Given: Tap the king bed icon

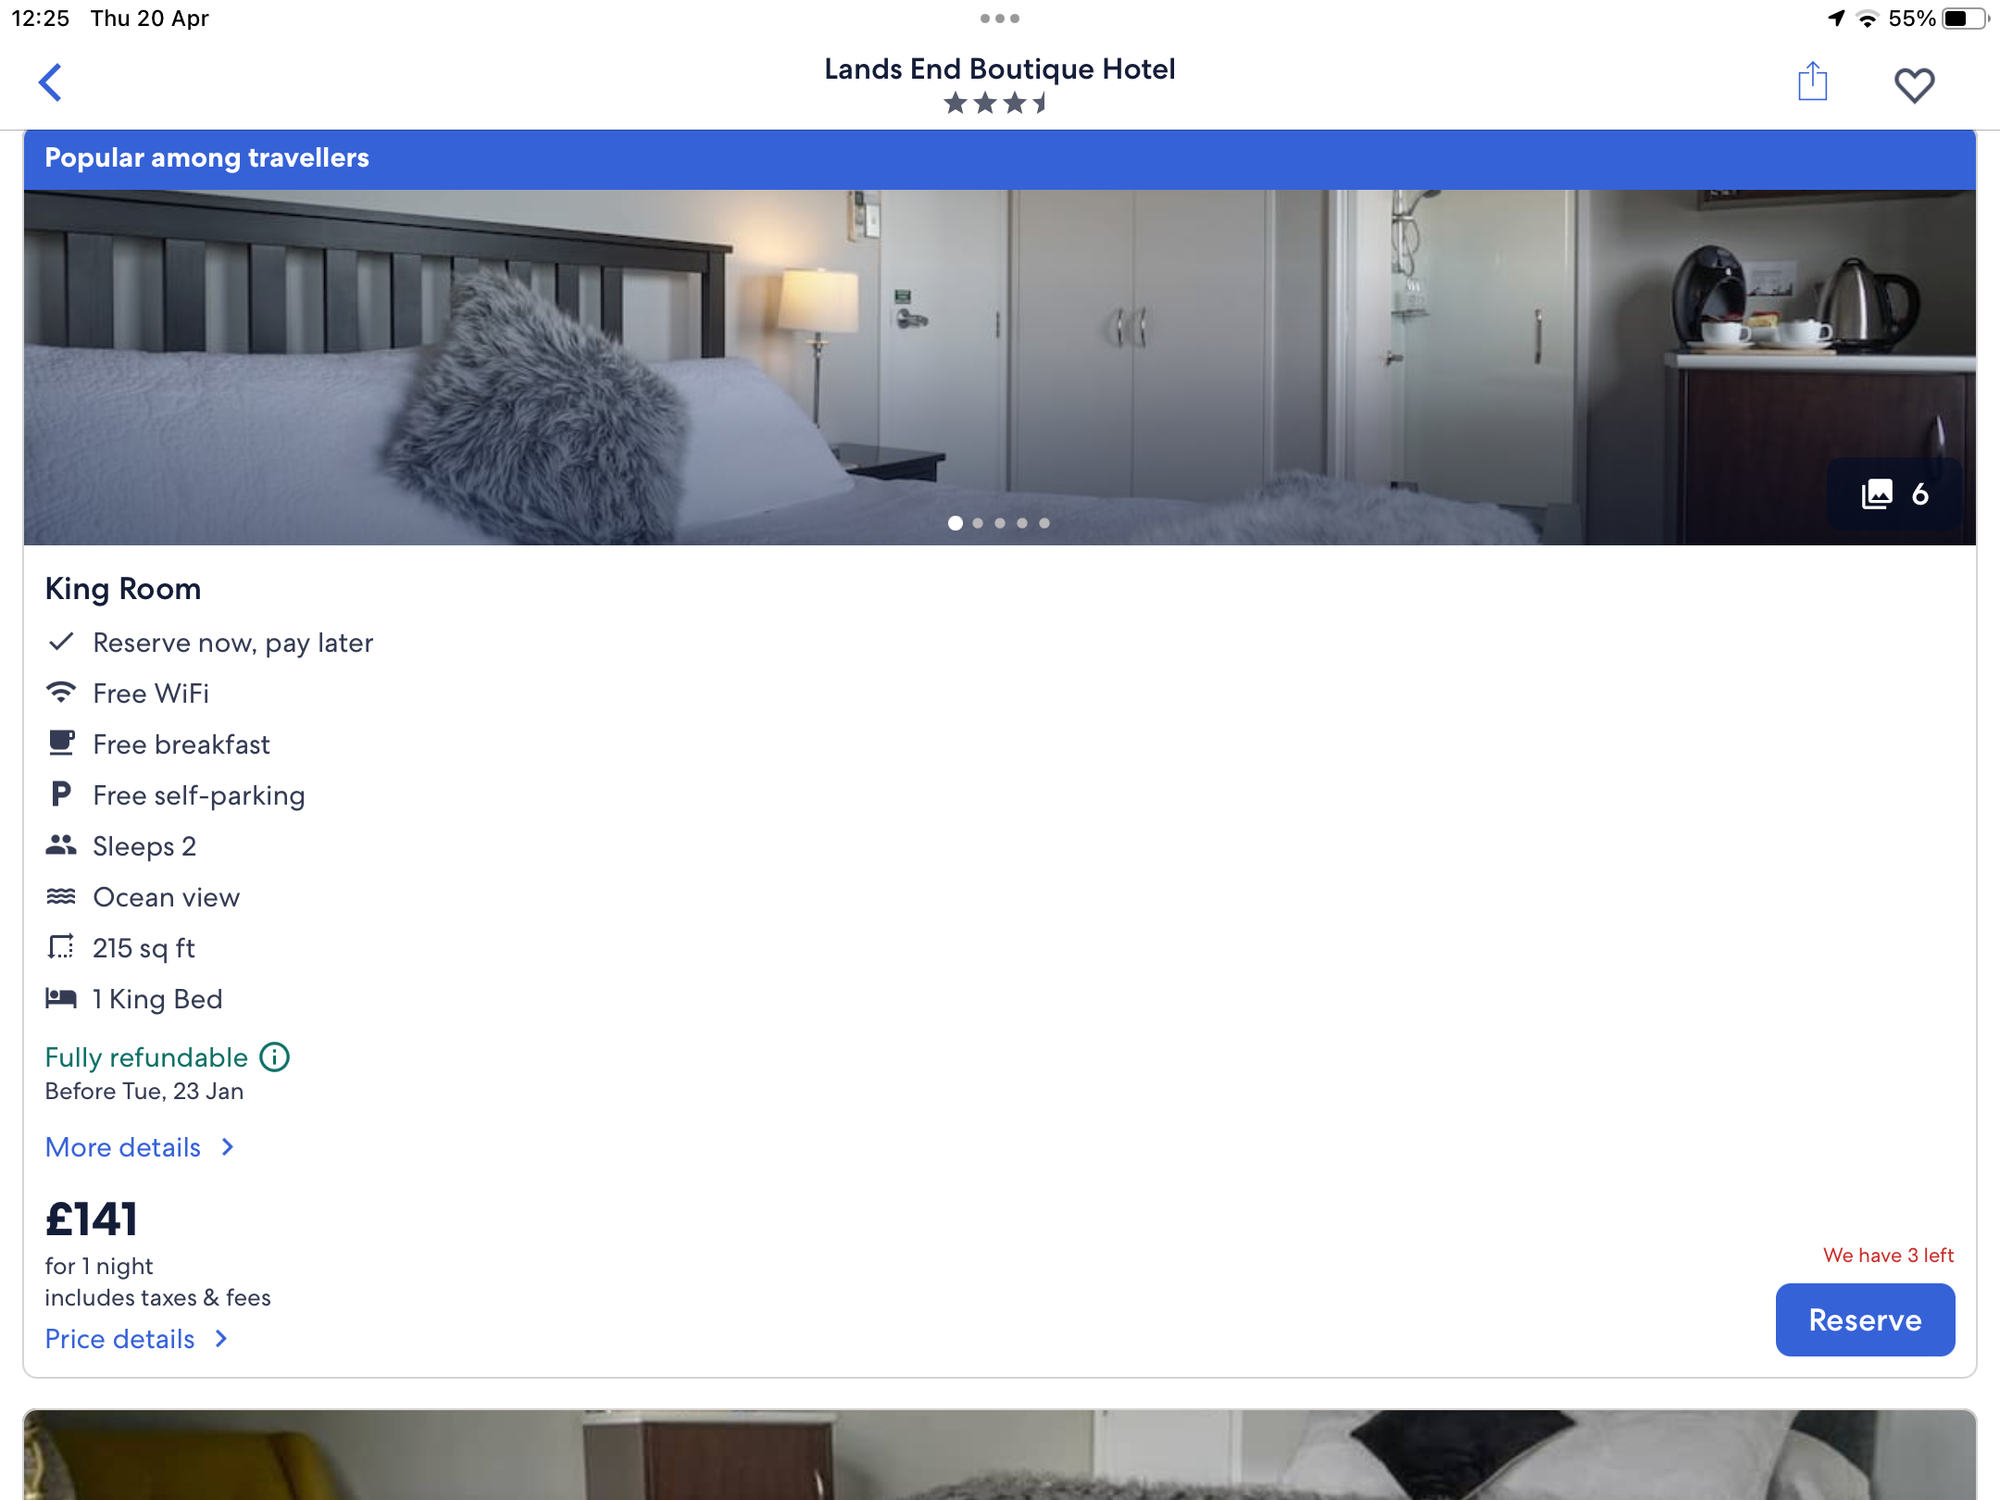Looking at the screenshot, I should 61,998.
